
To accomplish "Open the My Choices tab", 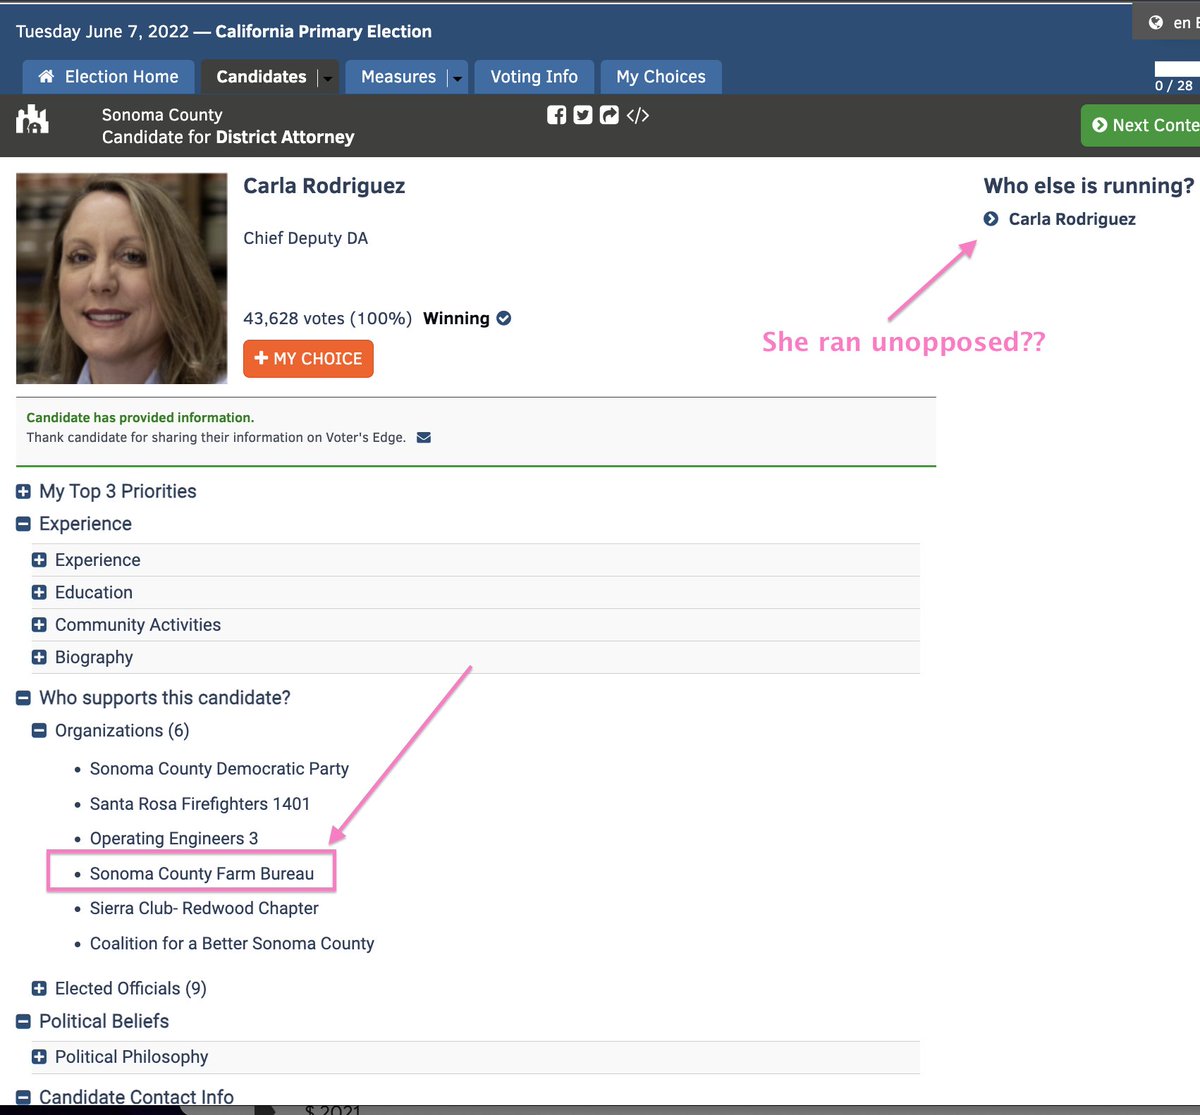I will (661, 77).
